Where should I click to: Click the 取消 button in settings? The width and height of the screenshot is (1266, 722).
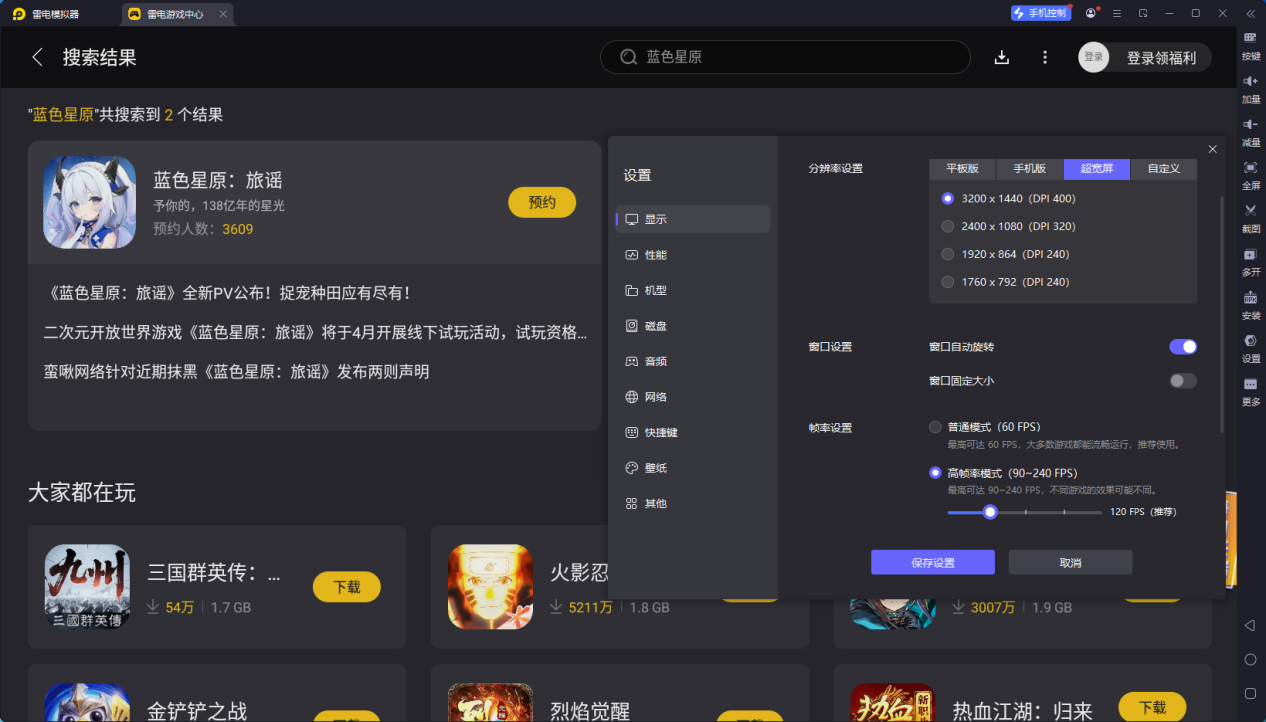[x=1070, y=563]
